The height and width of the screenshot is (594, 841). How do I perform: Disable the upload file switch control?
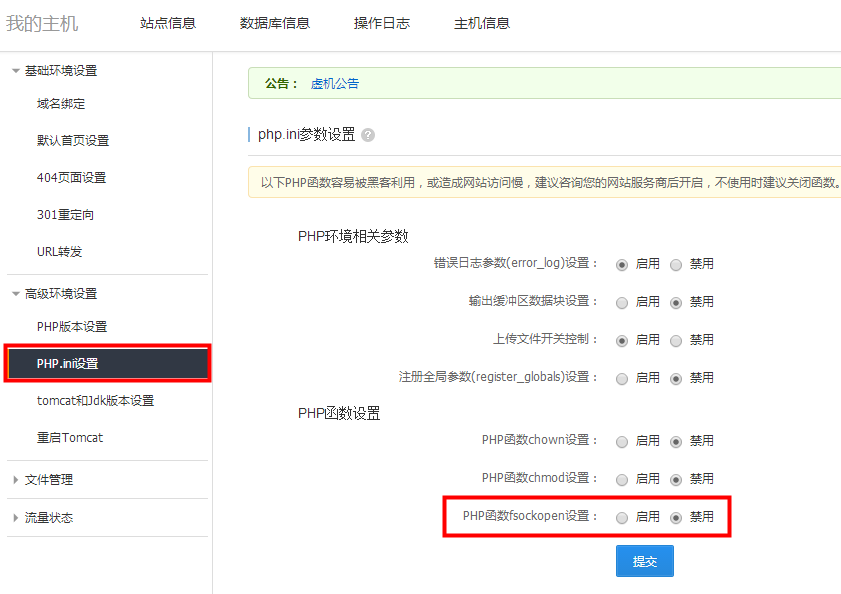point(676,340)
